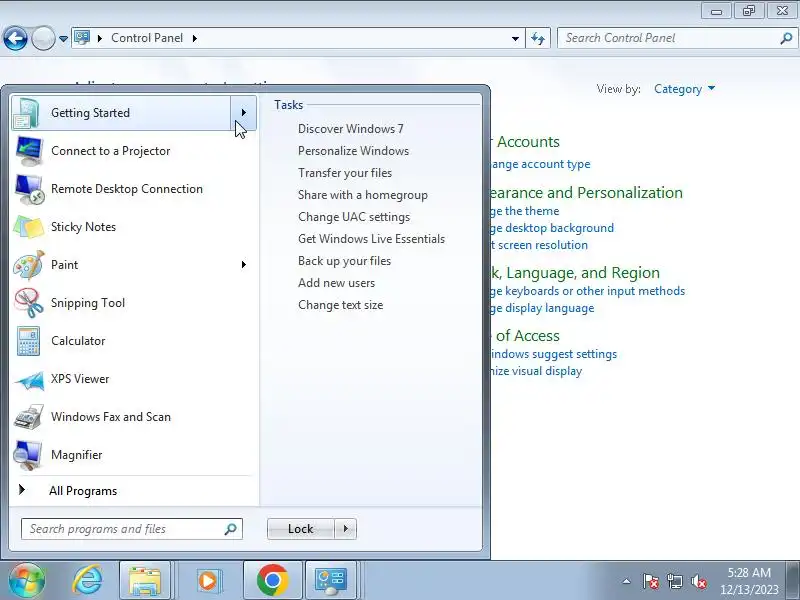
Task: Open the shutdown options arrow next to Lock
Action: coord(346,529)
